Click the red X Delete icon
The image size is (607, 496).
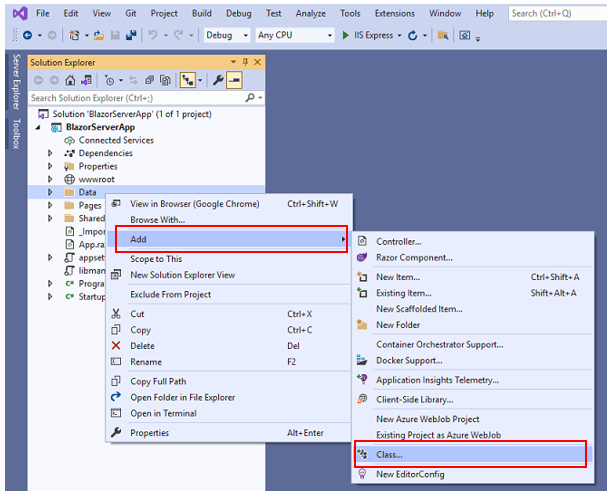(116, 345)
